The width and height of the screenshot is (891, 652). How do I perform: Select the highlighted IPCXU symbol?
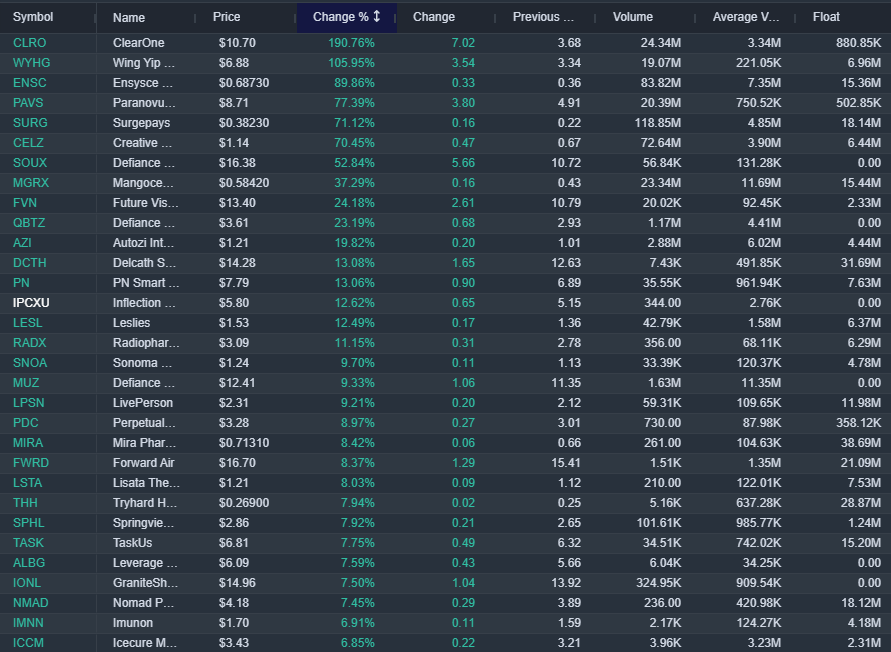pyautogui.click(x=31, y=303)
